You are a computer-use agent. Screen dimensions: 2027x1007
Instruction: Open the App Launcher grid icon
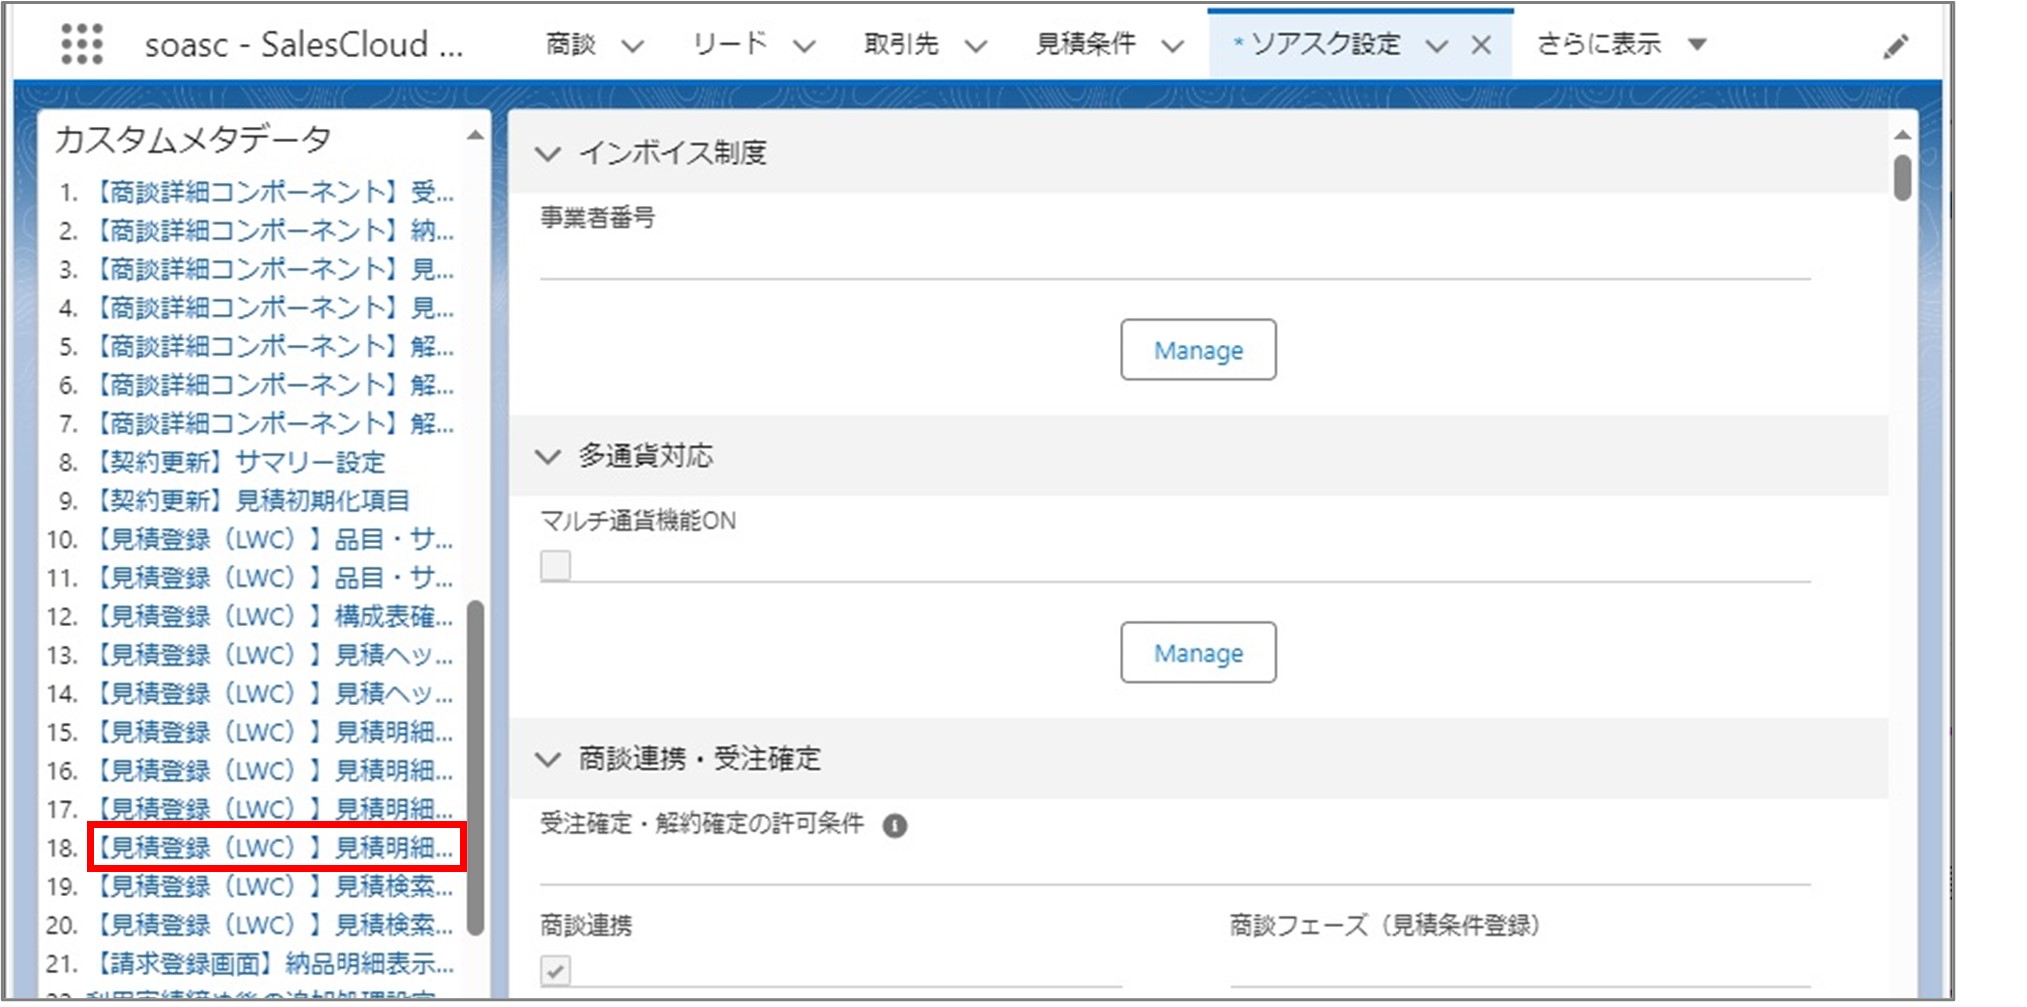82,44
